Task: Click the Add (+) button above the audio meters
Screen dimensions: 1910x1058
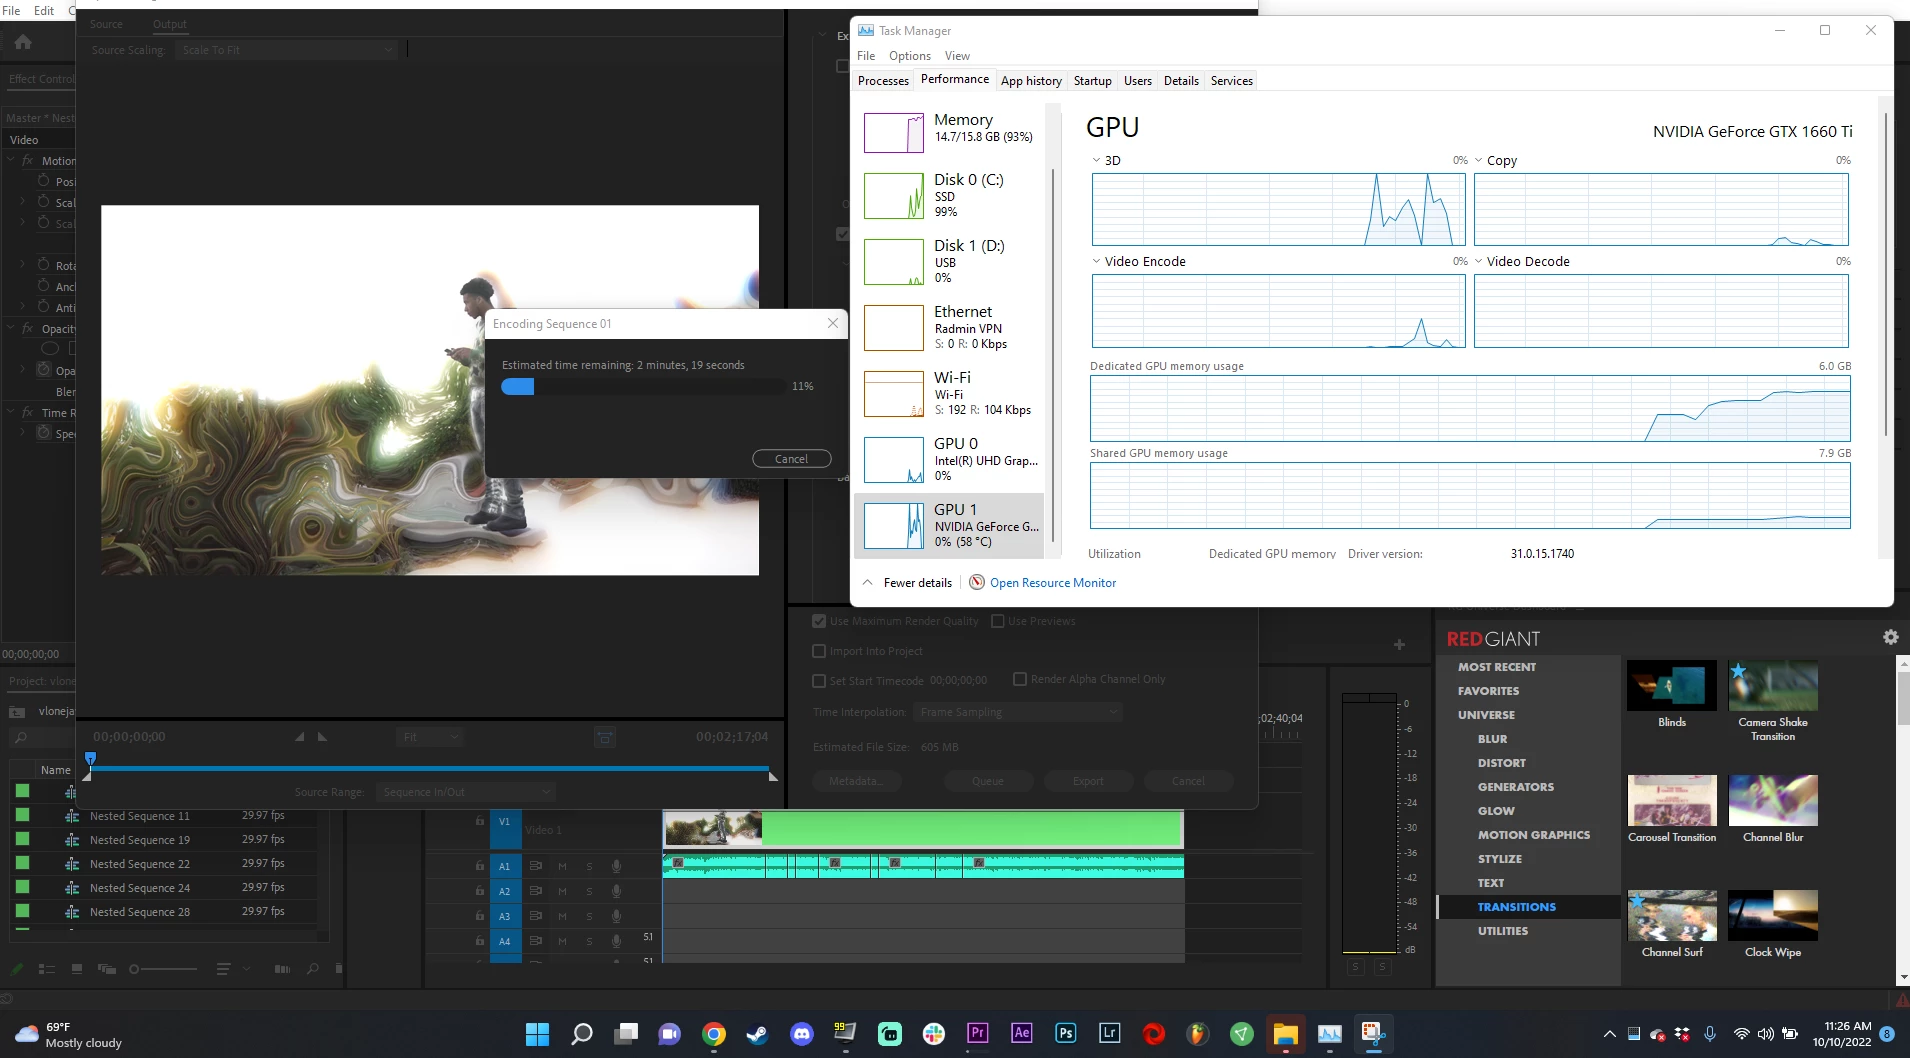Action: coord(1399,645)
